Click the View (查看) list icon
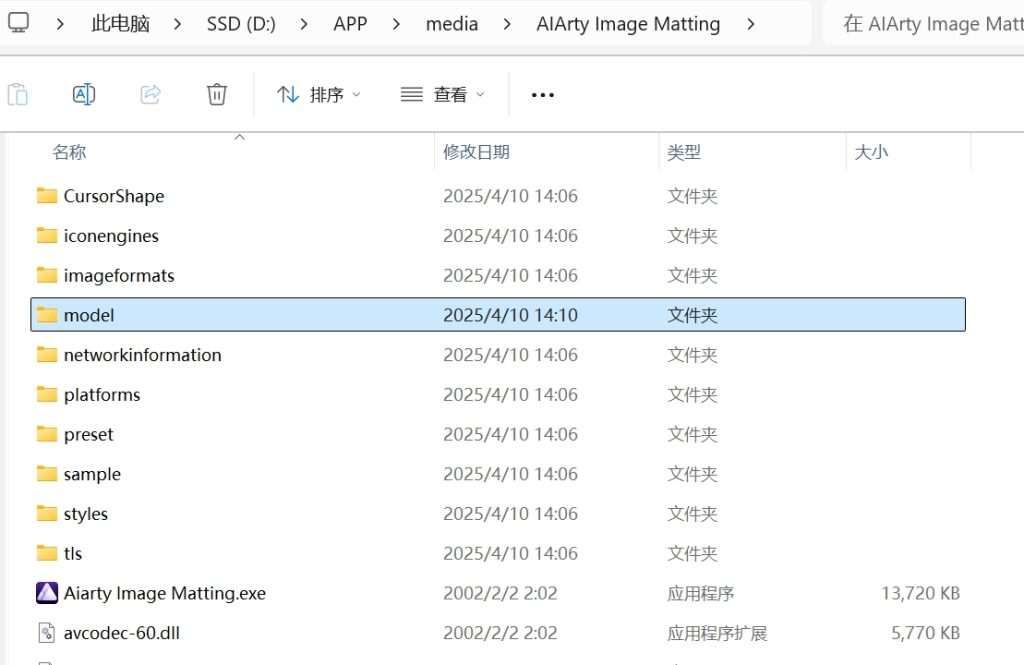Image resolution: width=1024 pixels, height=665 pixels. pyautogui.click(x=411, y=93)
